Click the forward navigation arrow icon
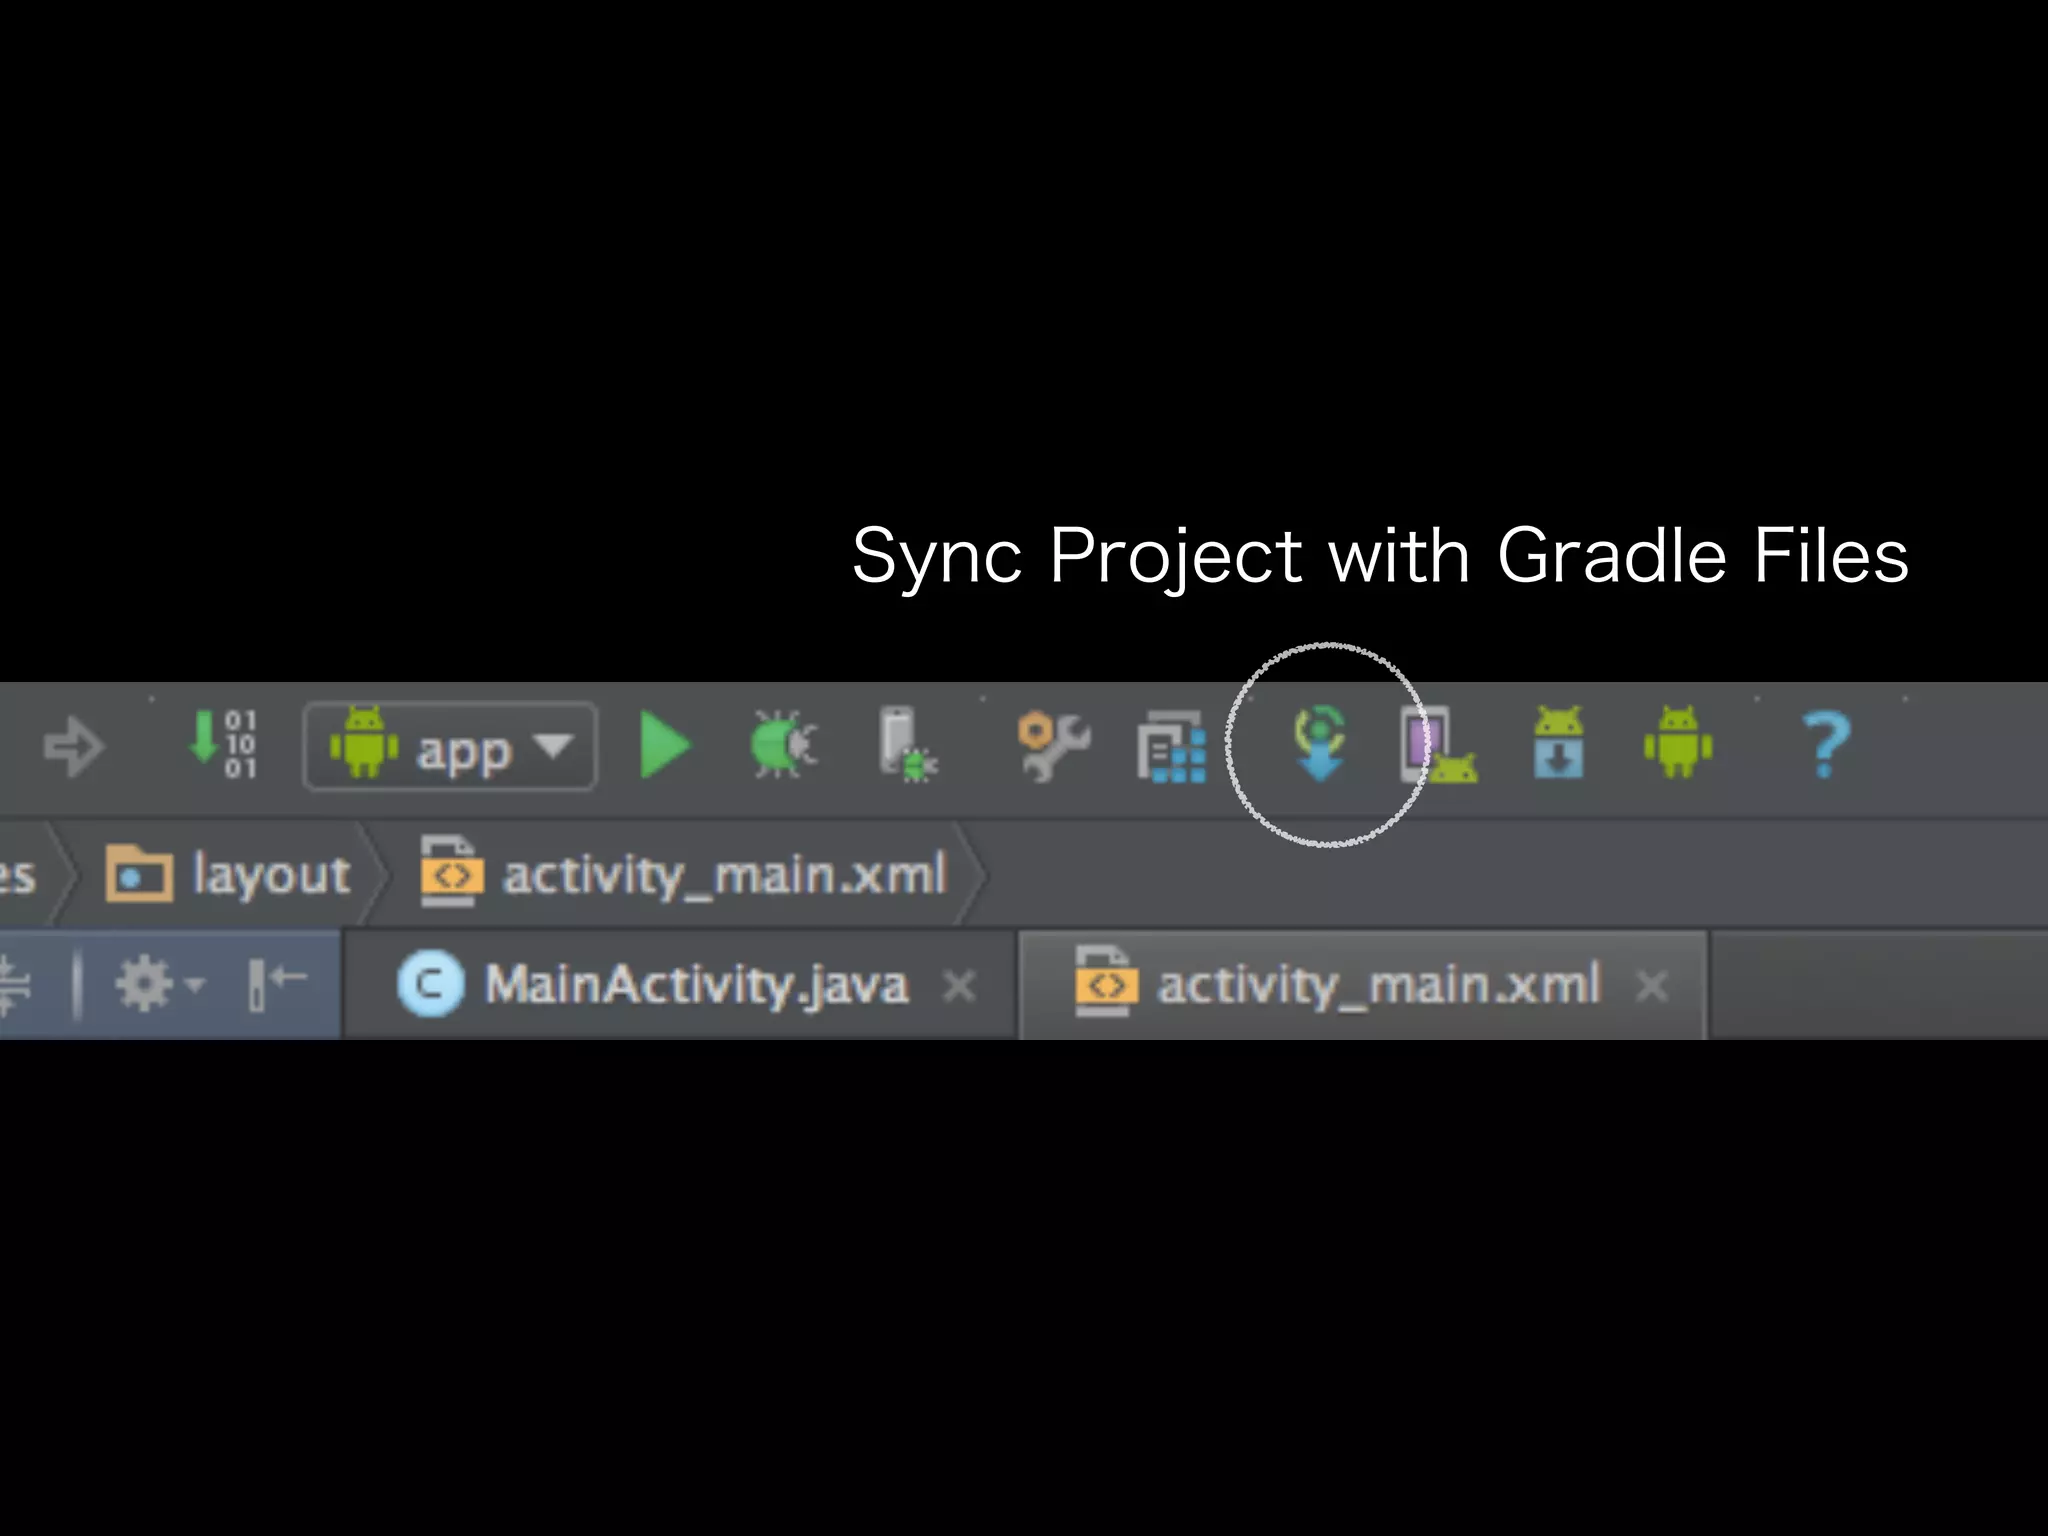The width and height of the screenshot is (2048, 1536). click(x=74, y=746)
